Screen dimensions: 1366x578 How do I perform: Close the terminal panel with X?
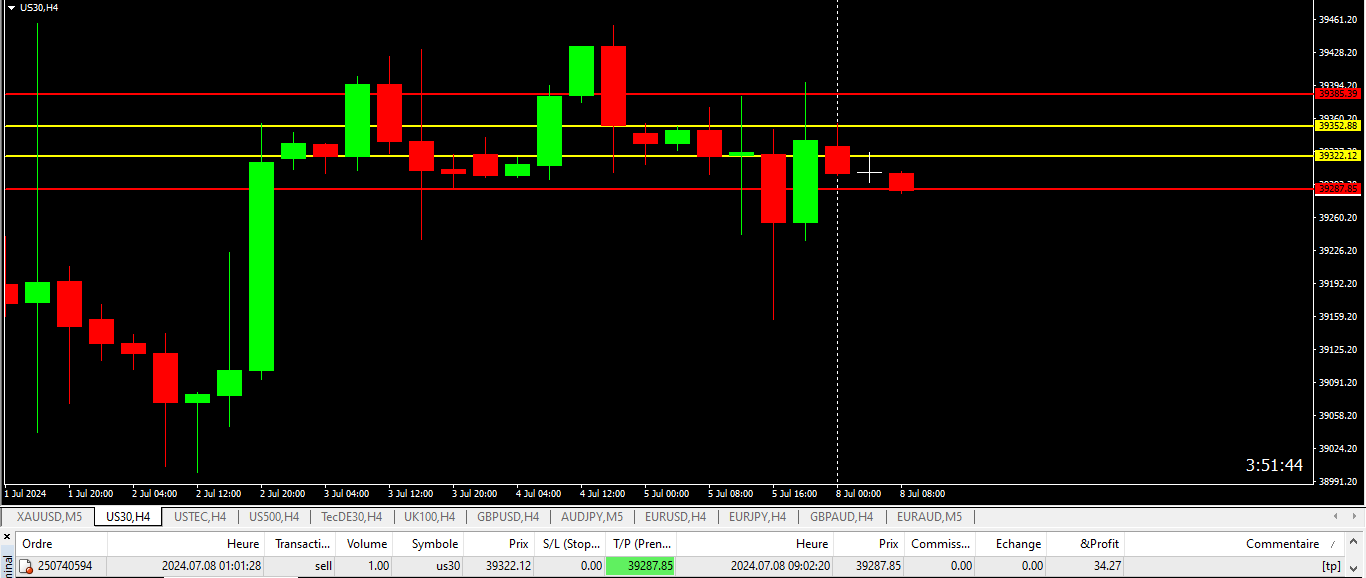point(6,538)
